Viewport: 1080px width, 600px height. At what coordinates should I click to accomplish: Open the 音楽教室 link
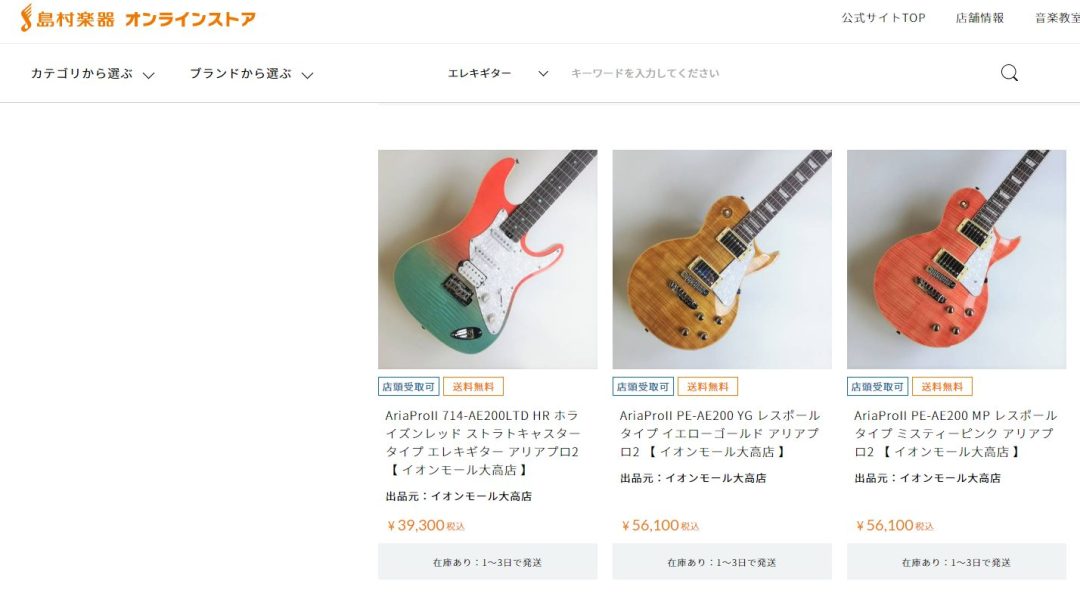click(1057, 19)
